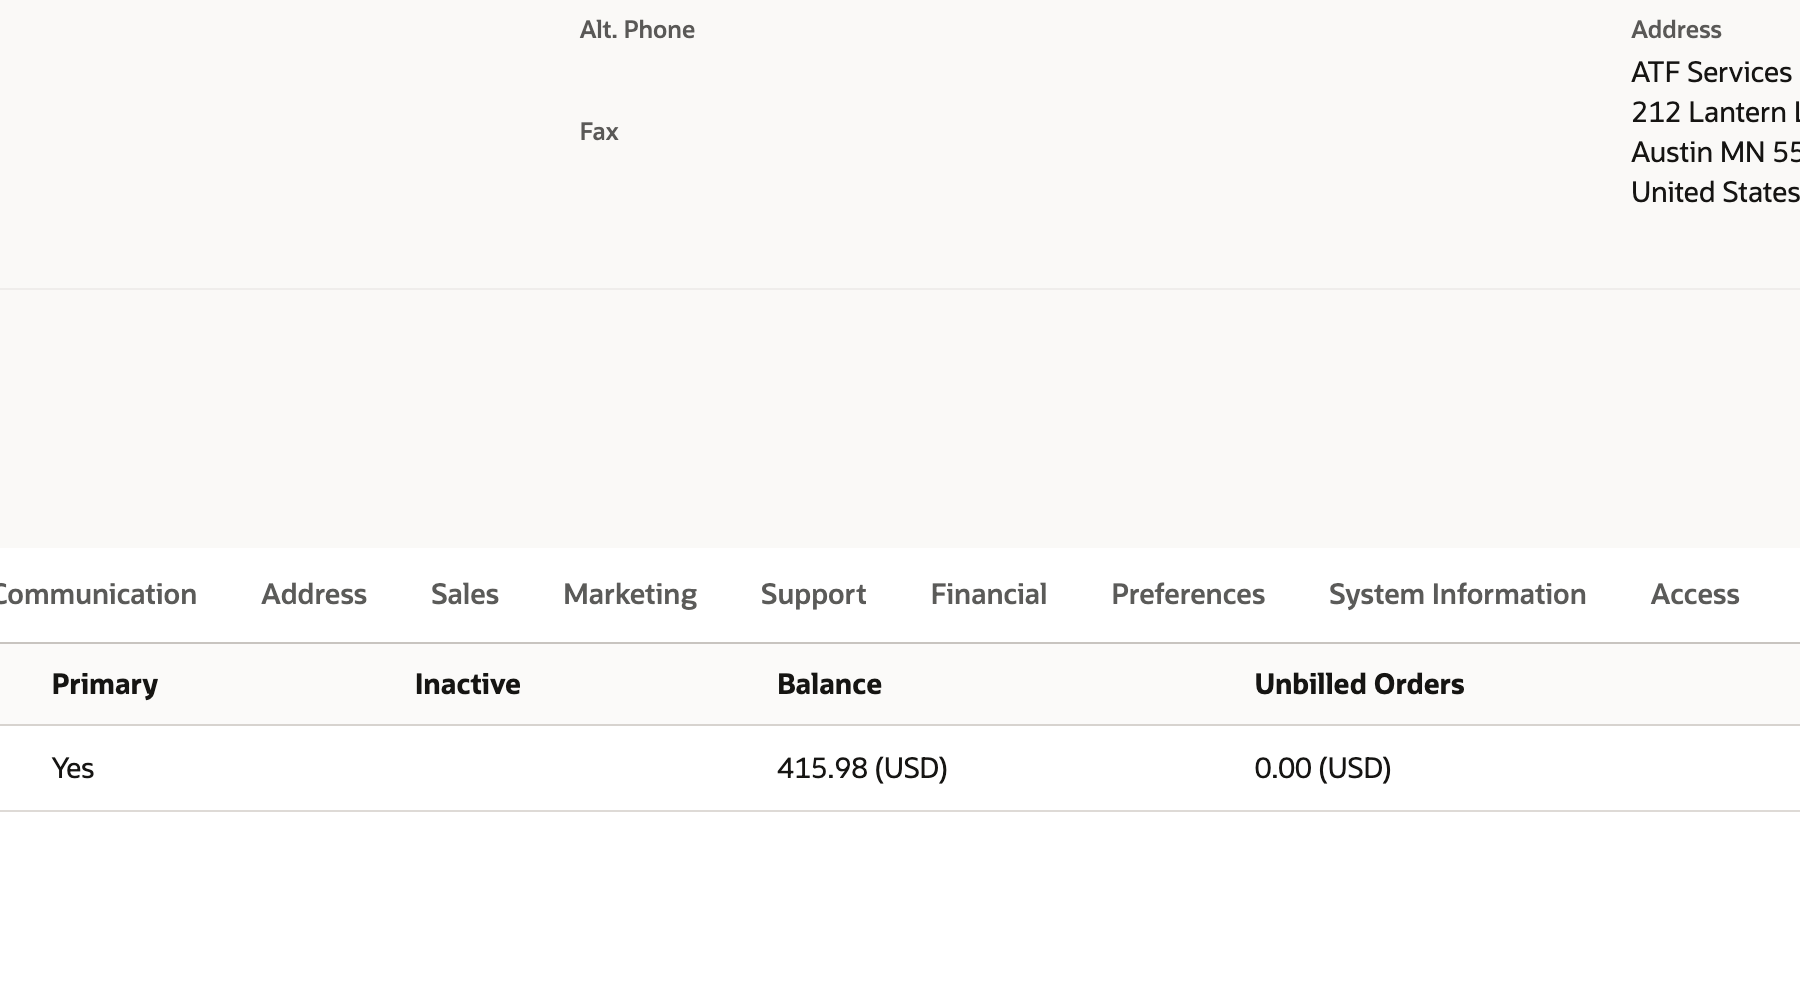
Task: Open the Communication tab
Action: coord(97,594)
